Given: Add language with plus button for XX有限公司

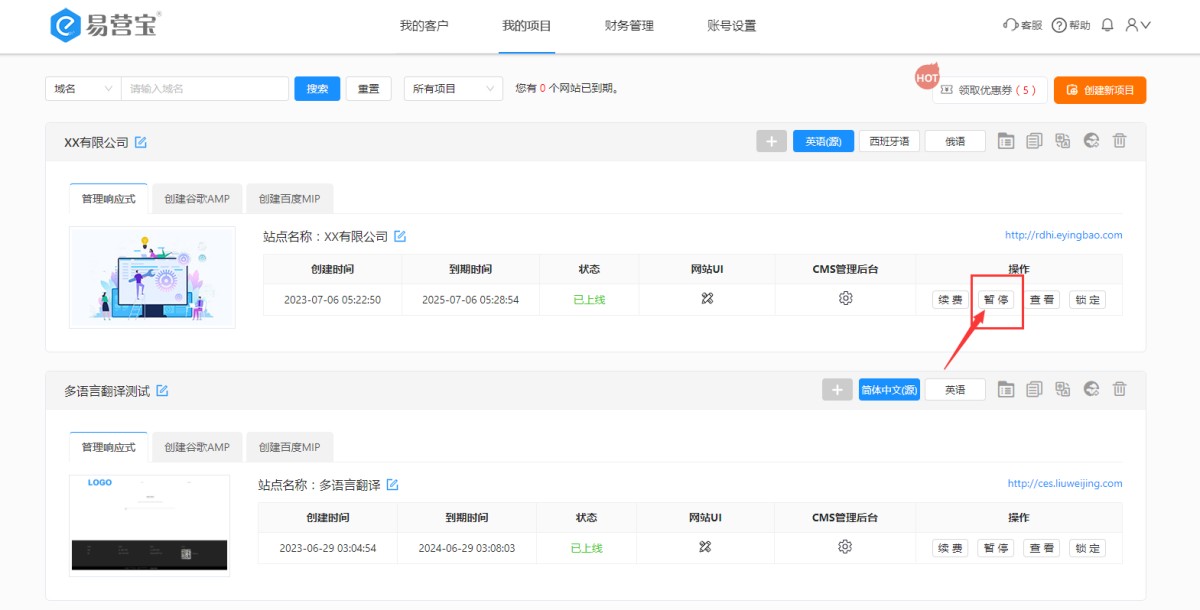Looking at the screenshot, I should tap(771, 142).
